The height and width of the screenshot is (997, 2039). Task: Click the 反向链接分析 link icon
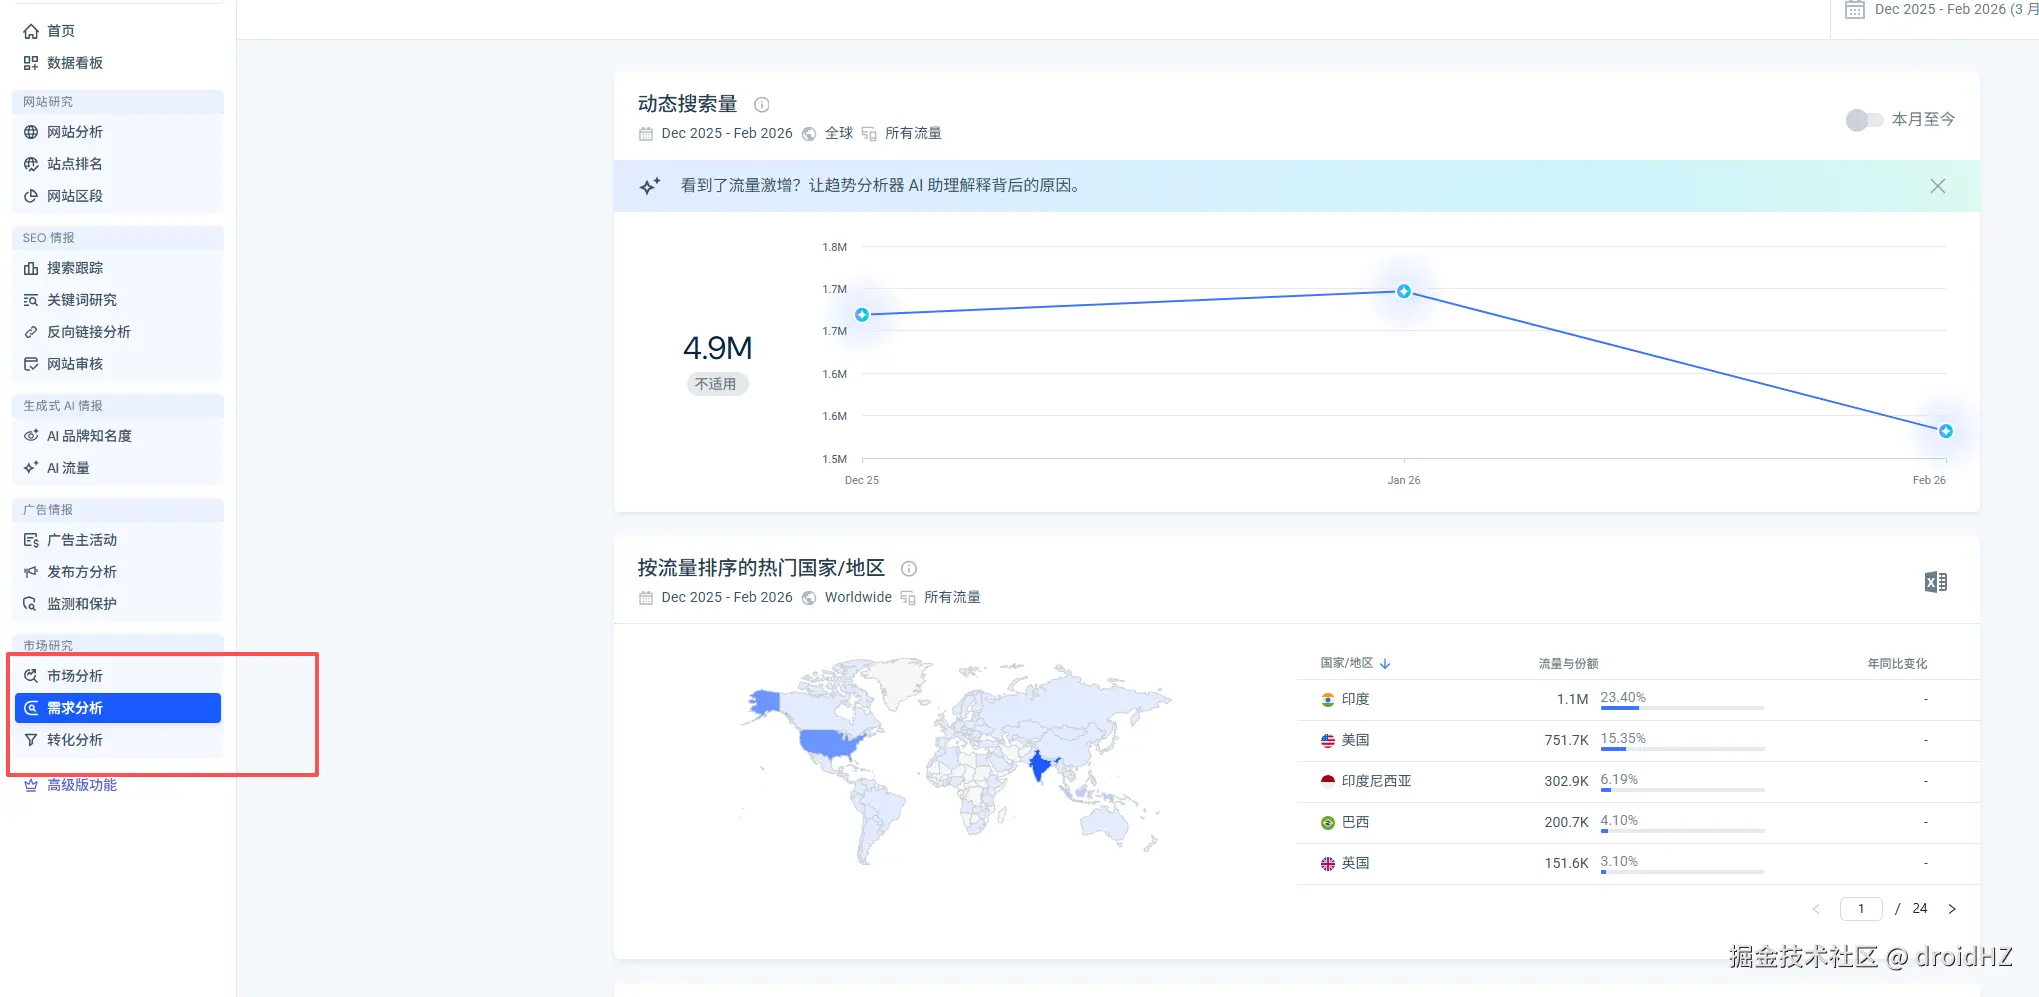31,332
